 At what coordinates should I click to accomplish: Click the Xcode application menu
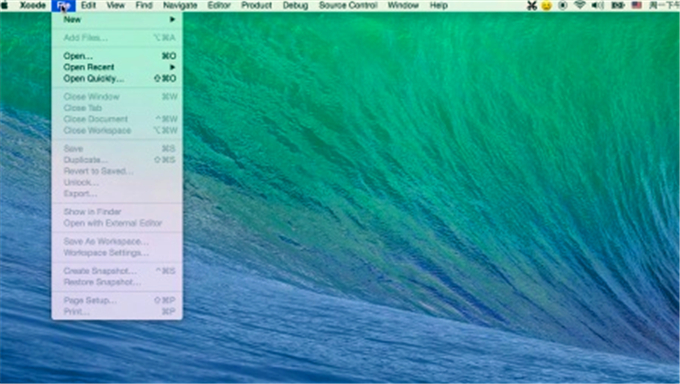[33, 6]
